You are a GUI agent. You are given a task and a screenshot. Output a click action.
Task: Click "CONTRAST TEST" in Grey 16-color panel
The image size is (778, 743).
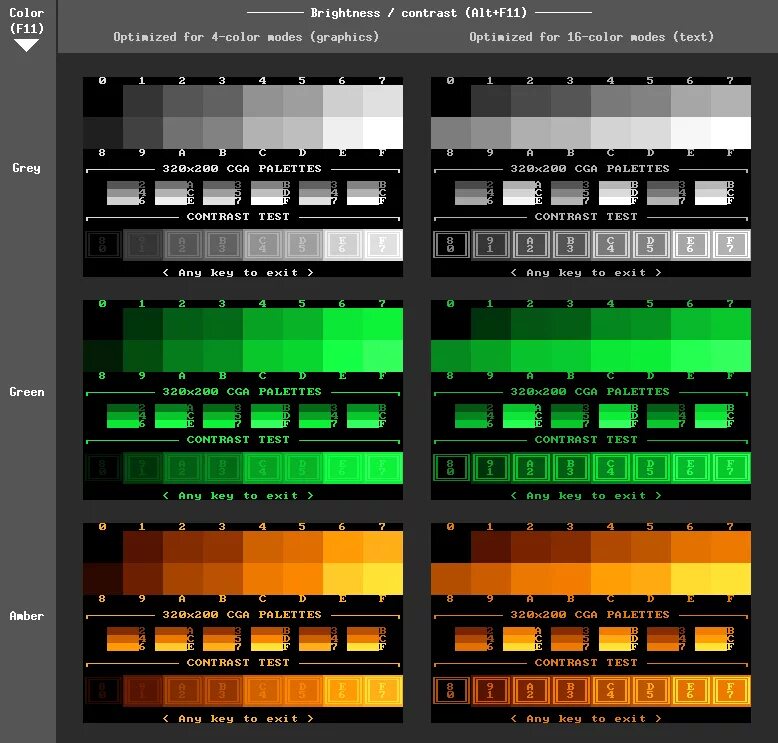585,216
